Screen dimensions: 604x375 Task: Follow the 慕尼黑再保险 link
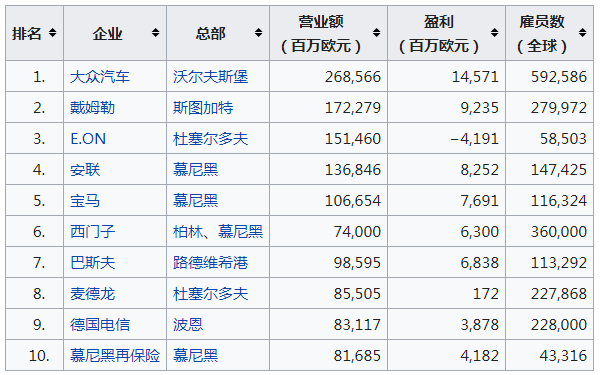click(x=115, y=355)
